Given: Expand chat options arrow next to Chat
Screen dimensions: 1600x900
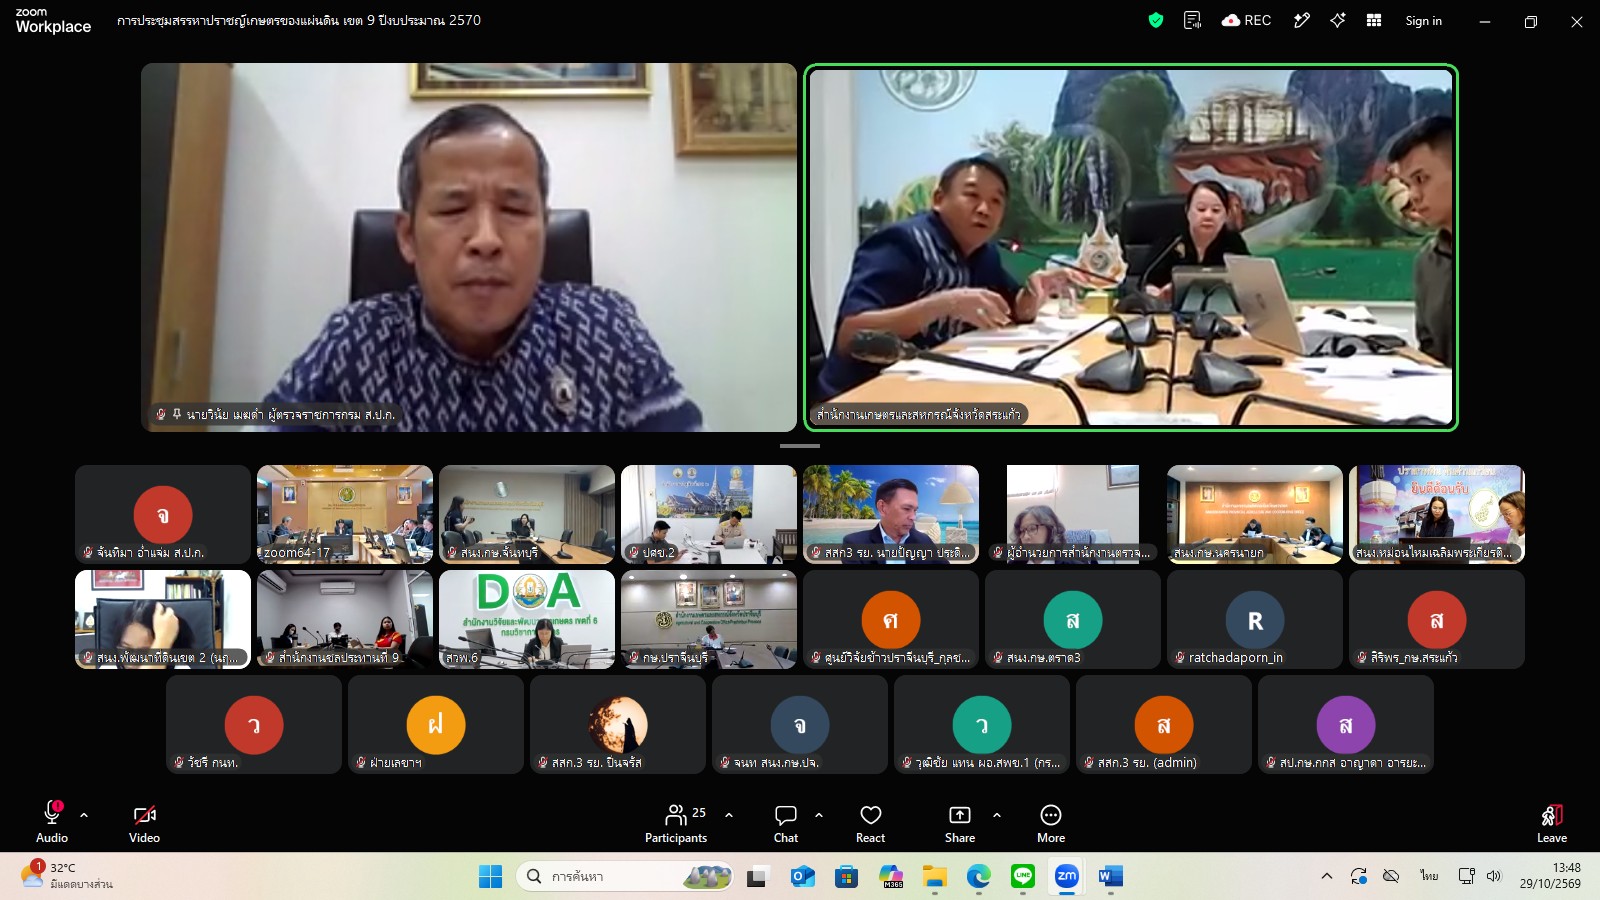Looking at the screenshot, I should pos(819,815).
